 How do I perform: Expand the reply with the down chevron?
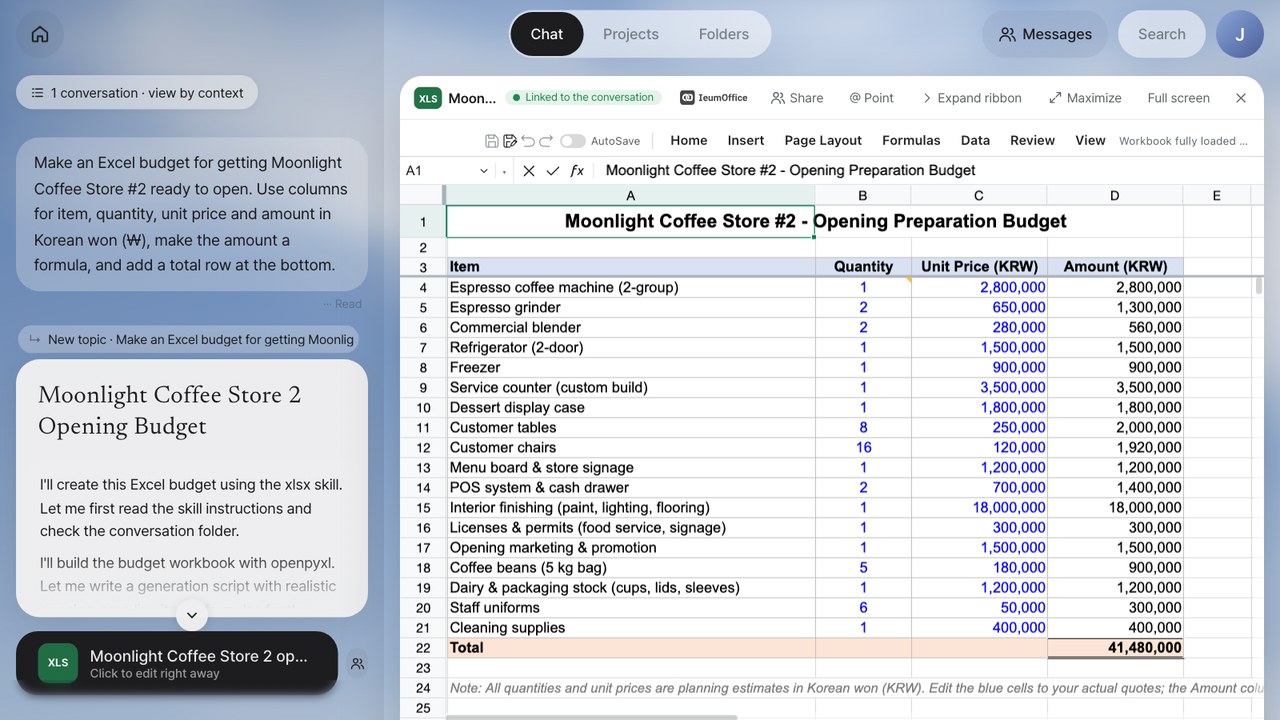tap(192, 615)
